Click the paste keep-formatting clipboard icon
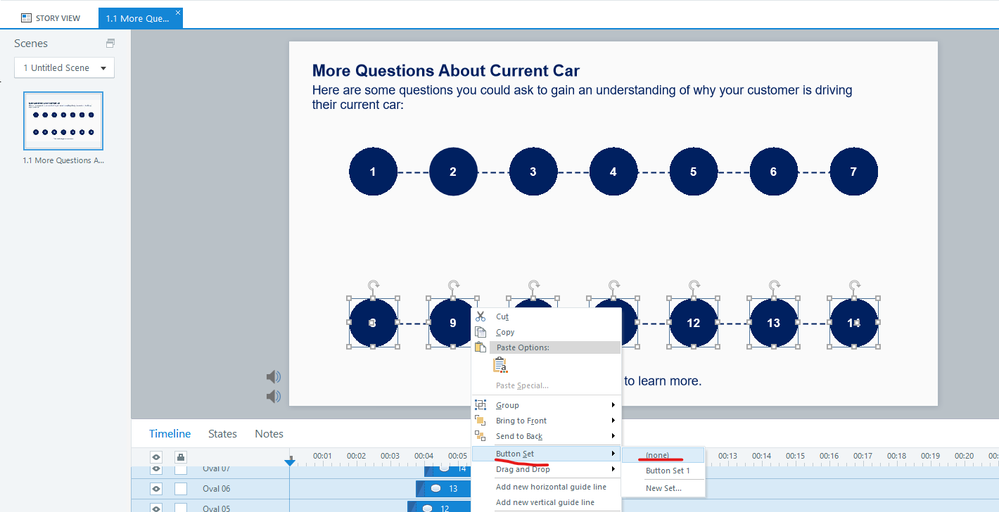Viewport: 999px width, 512px height. click(500, 364)
